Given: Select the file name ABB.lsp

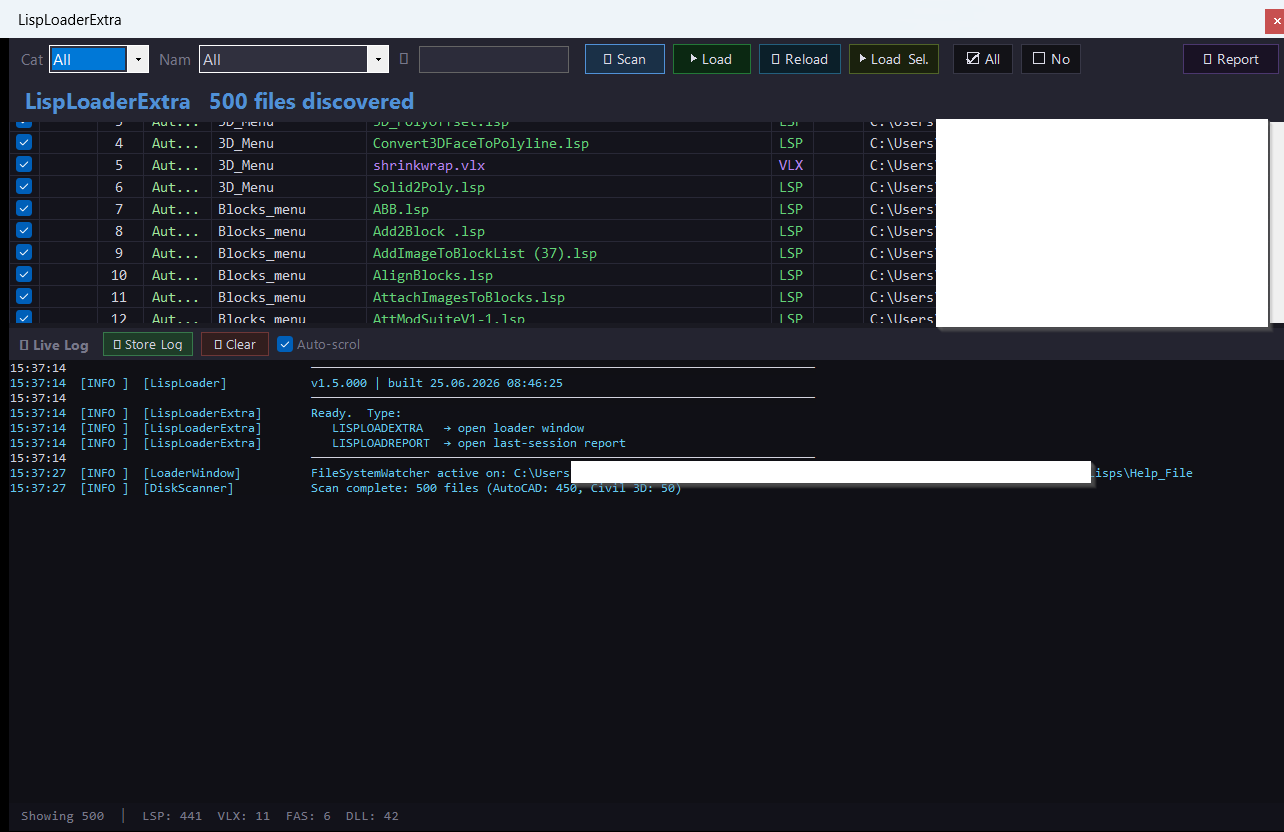Looking at the screenshot, I should [x=401, y=209].
